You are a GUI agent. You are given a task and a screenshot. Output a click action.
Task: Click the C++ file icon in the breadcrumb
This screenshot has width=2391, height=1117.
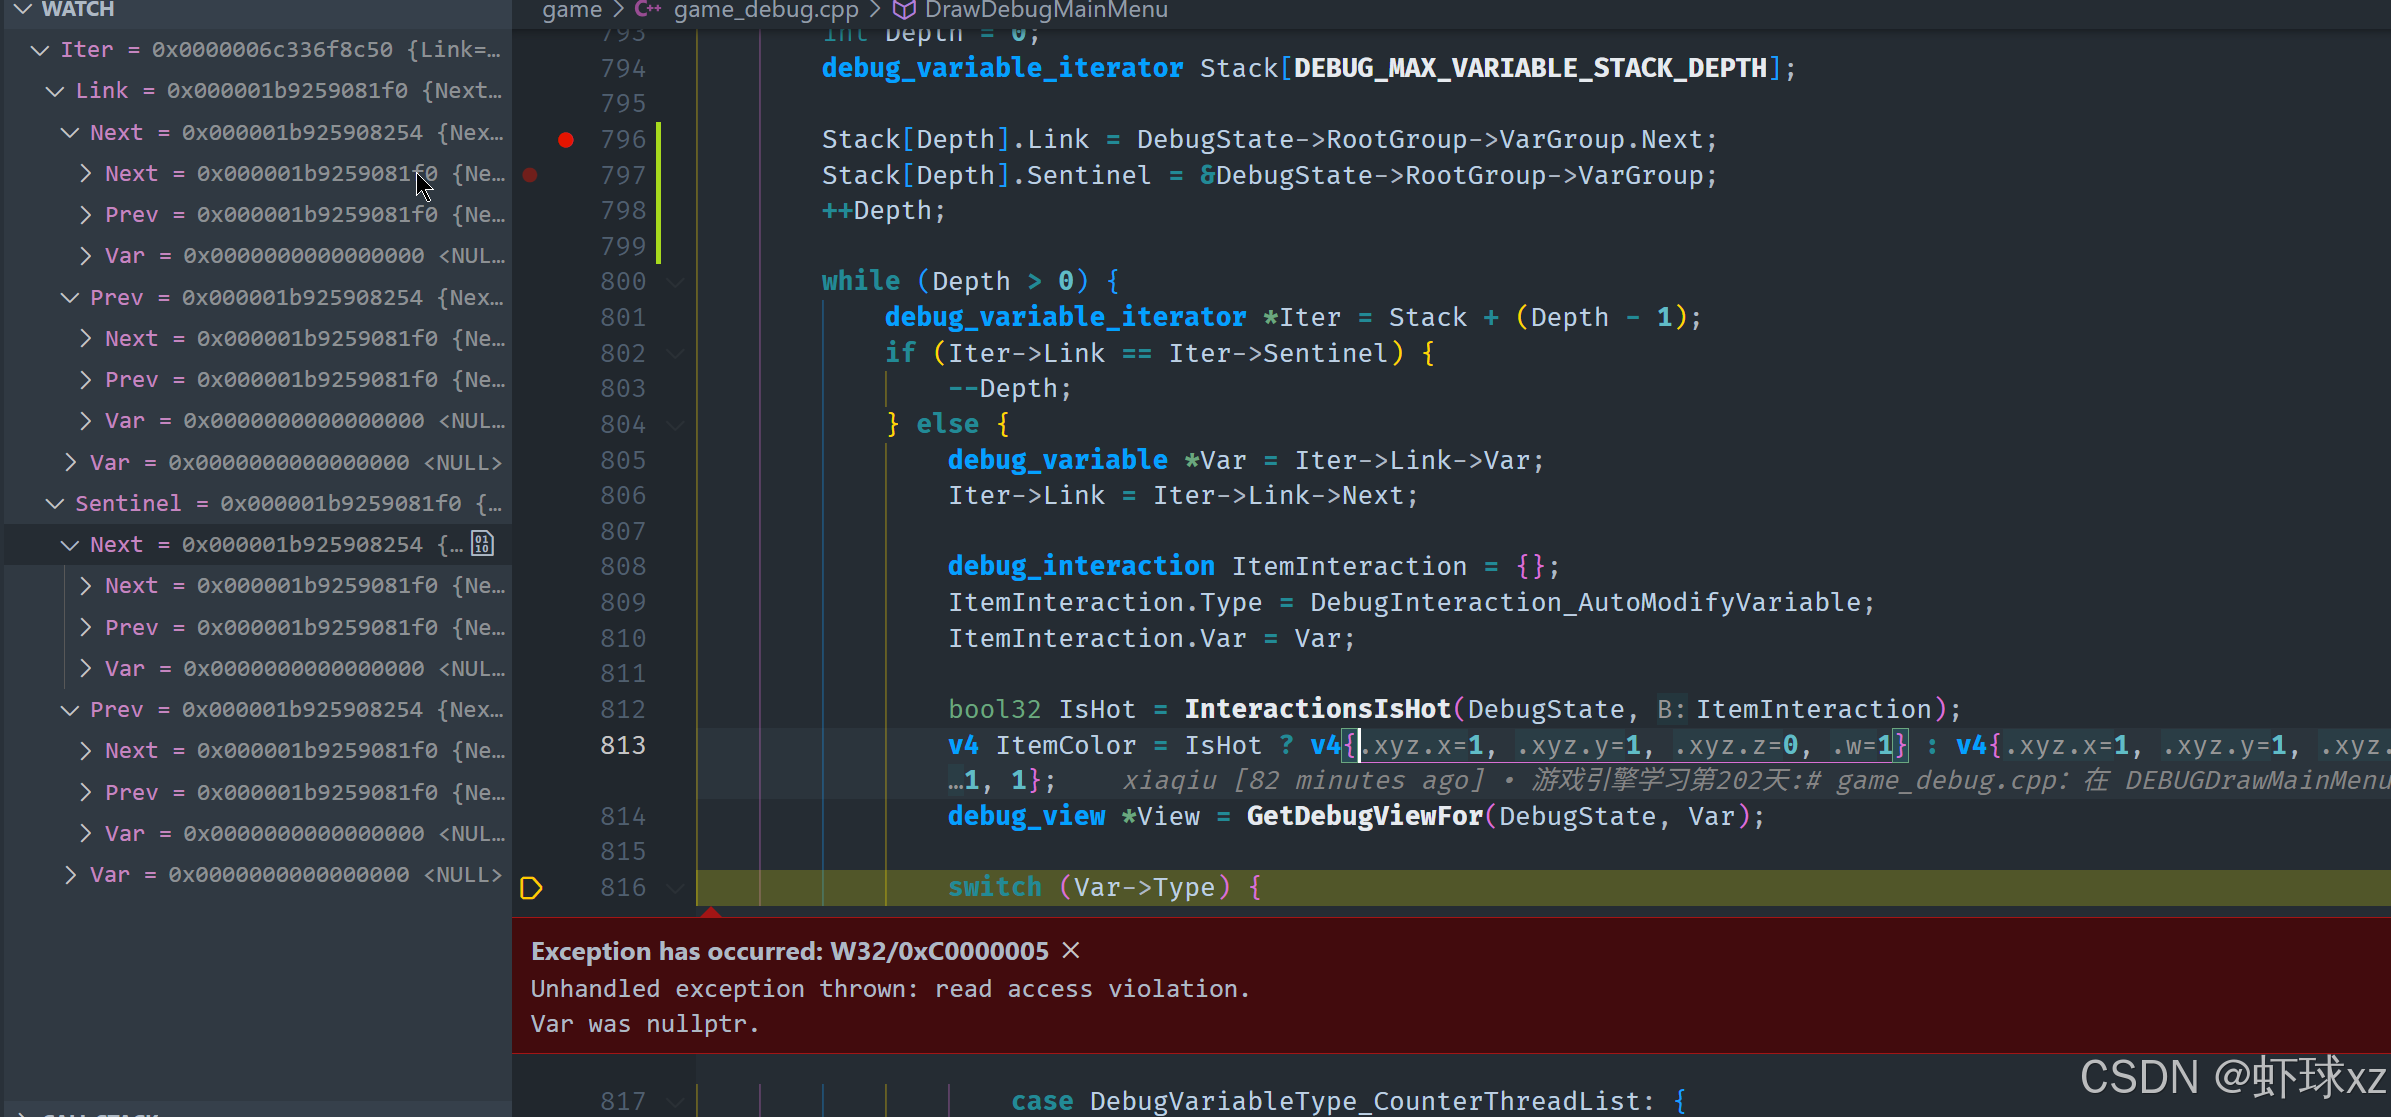pyautogui.click(x=648, y=10)
